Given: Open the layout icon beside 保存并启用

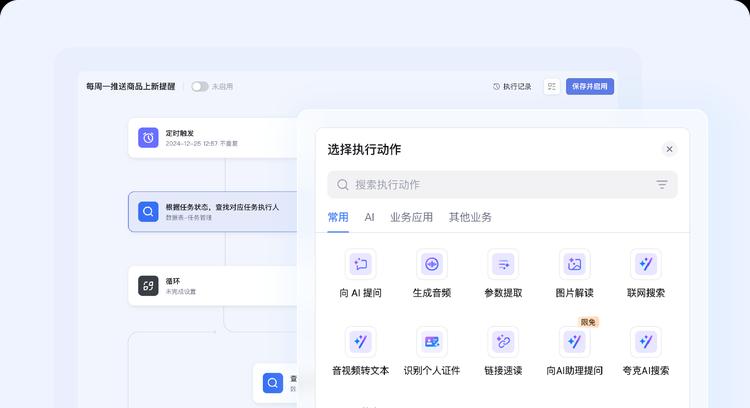Looking at the screenshot, I should 551,87.
